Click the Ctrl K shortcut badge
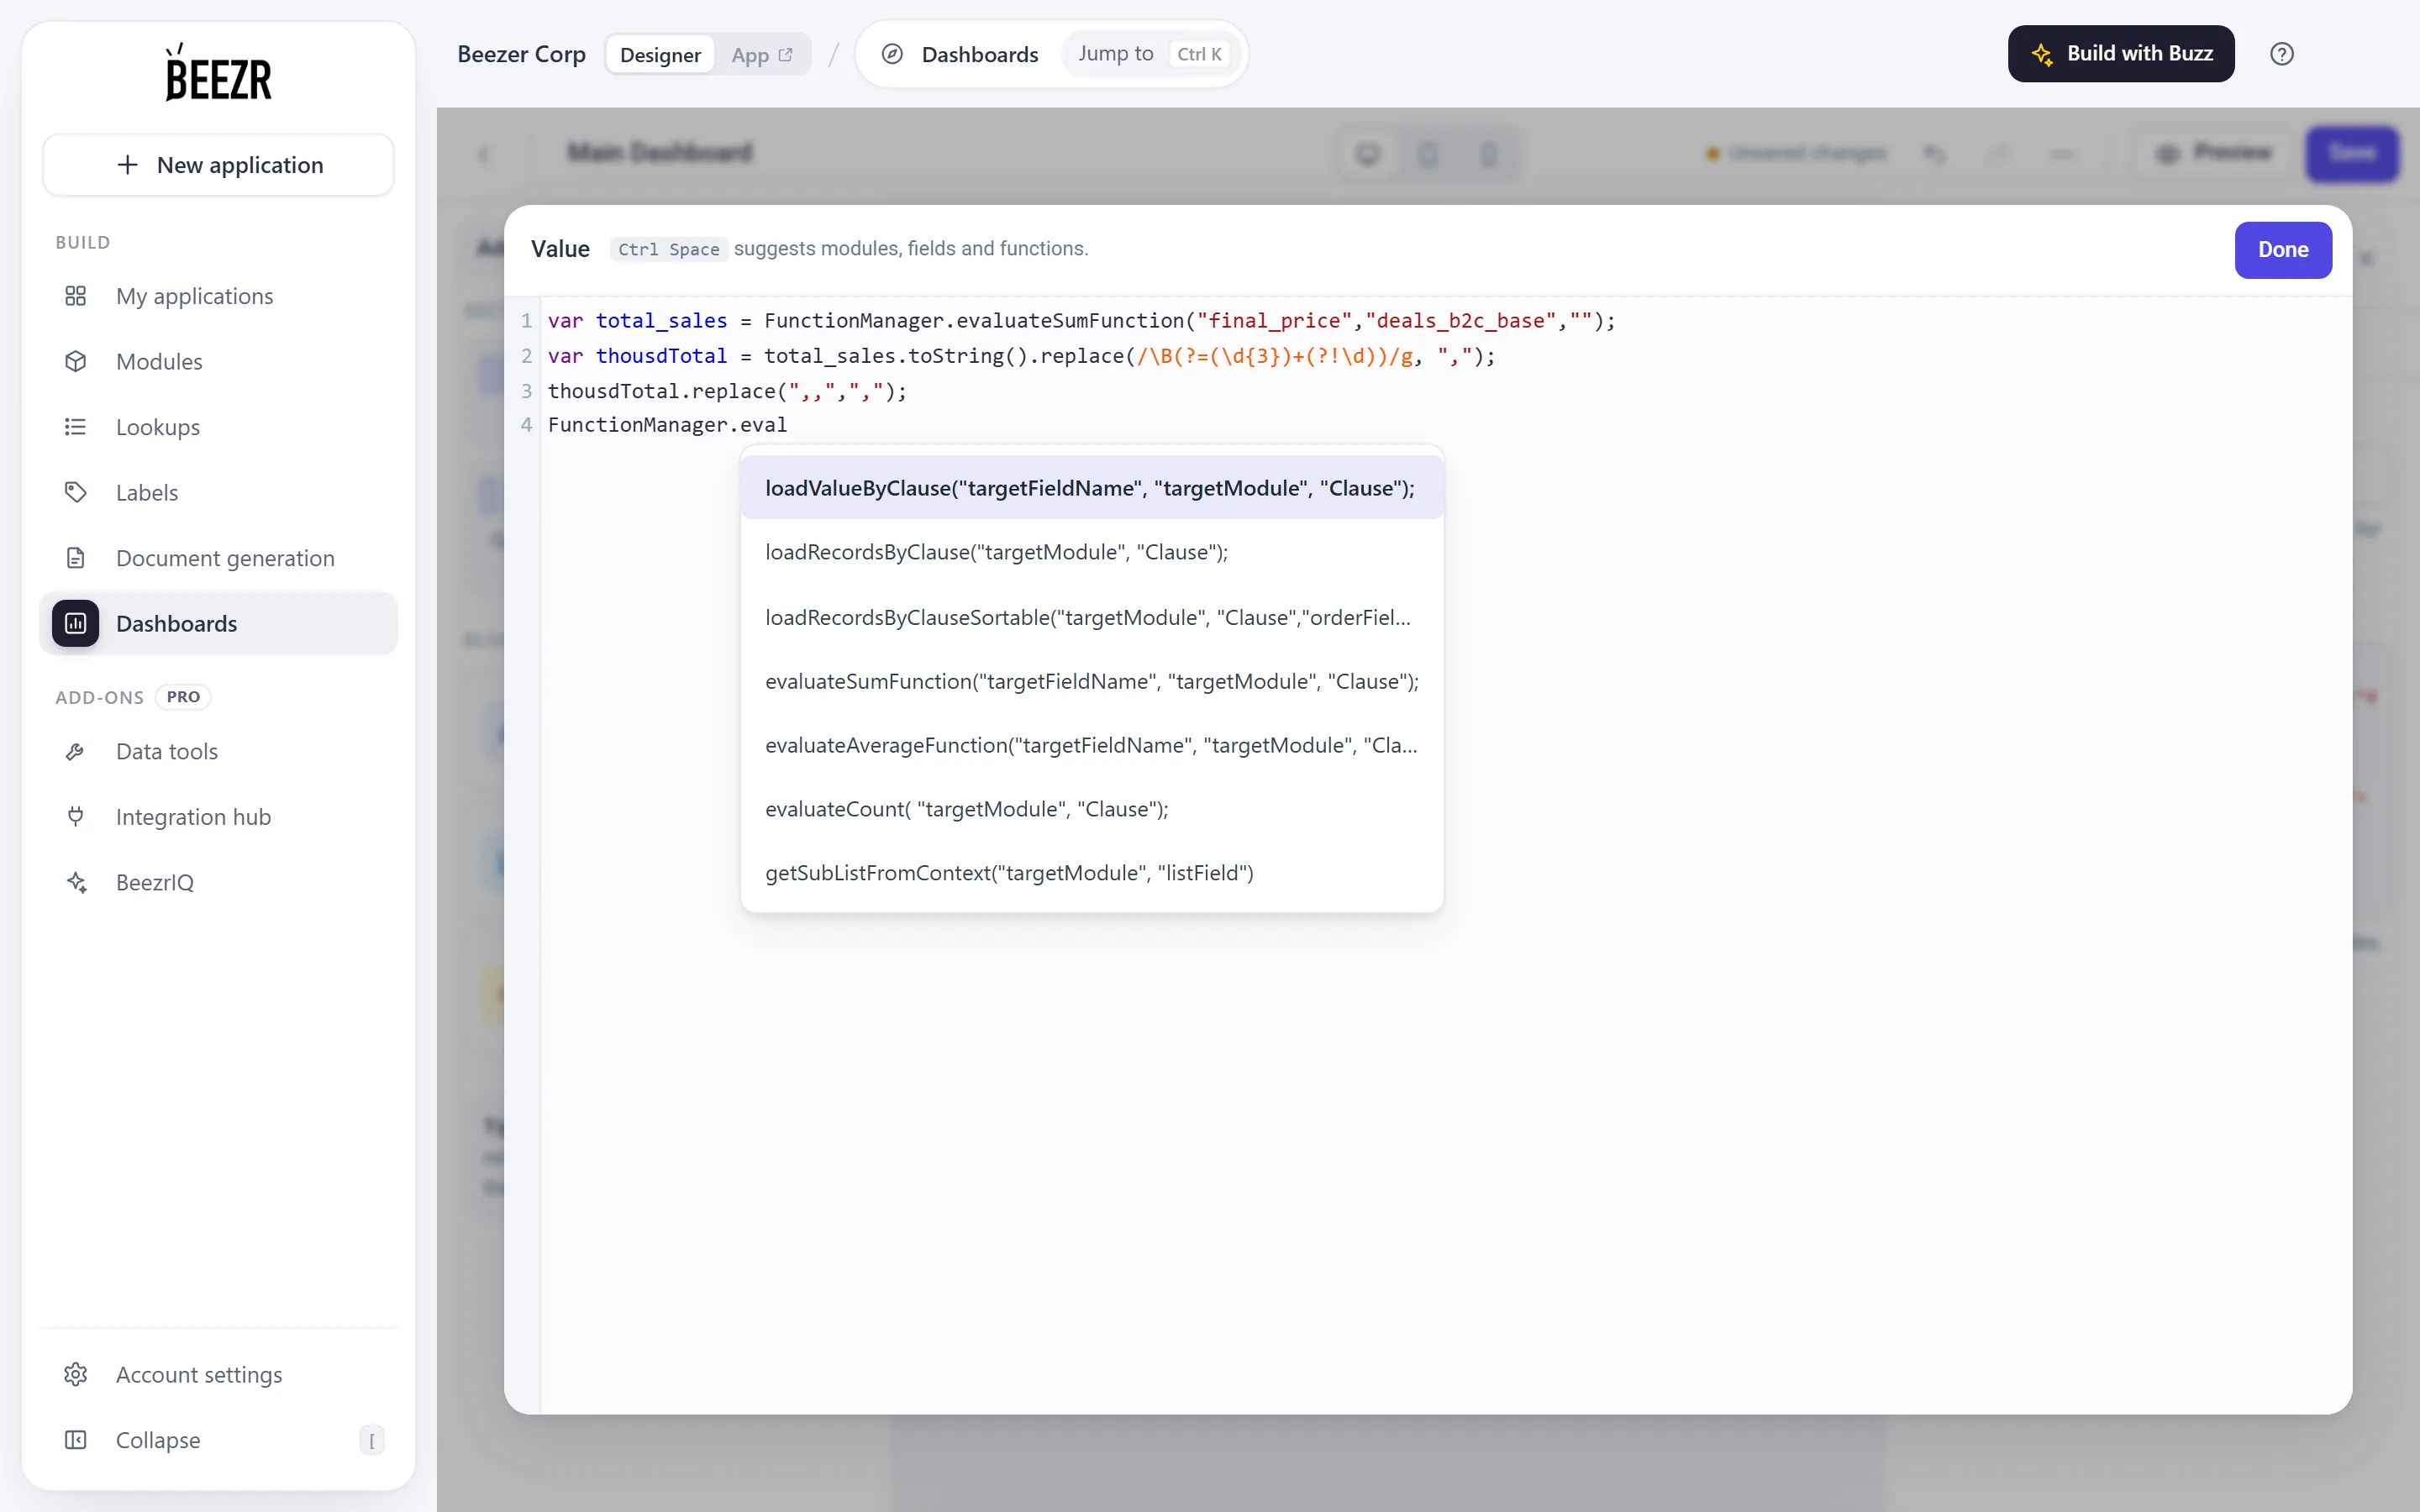The height and width of the screenshot is (1512, 2420). (x=1199, y=54)
